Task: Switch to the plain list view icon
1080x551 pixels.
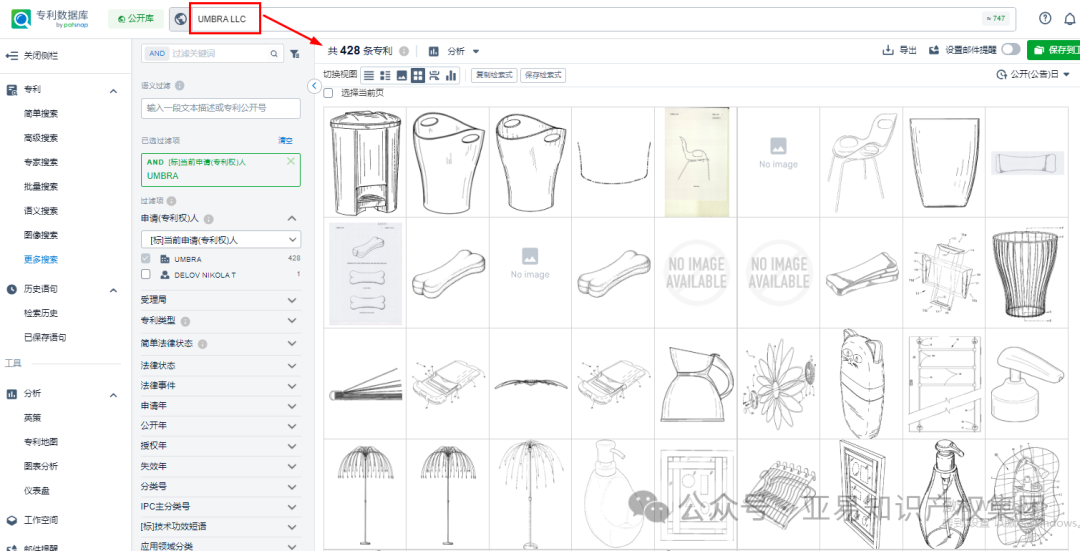Action: pos(369,75)
